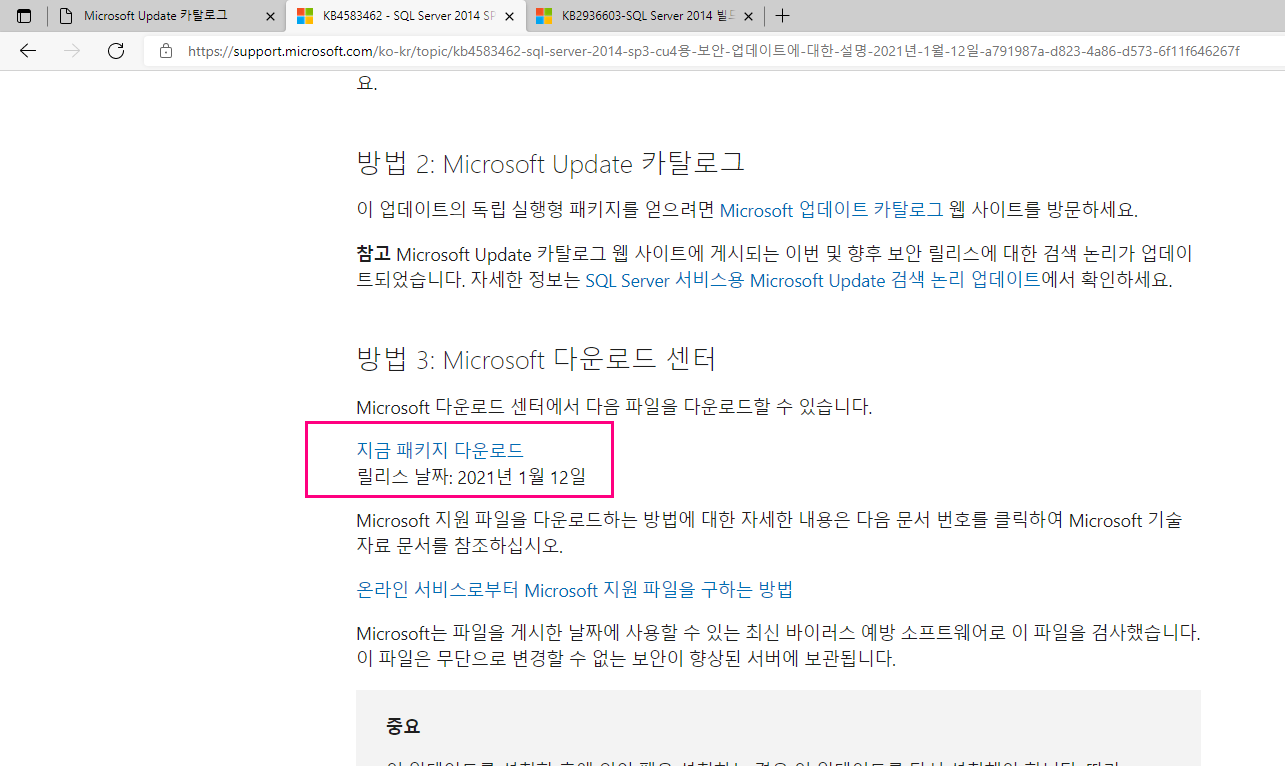Click the 릴리스 날짜: 2021년 1월 12일 text
Image resolution: width=1285 pixels, height=766 pixels.
tap(471, 477)
